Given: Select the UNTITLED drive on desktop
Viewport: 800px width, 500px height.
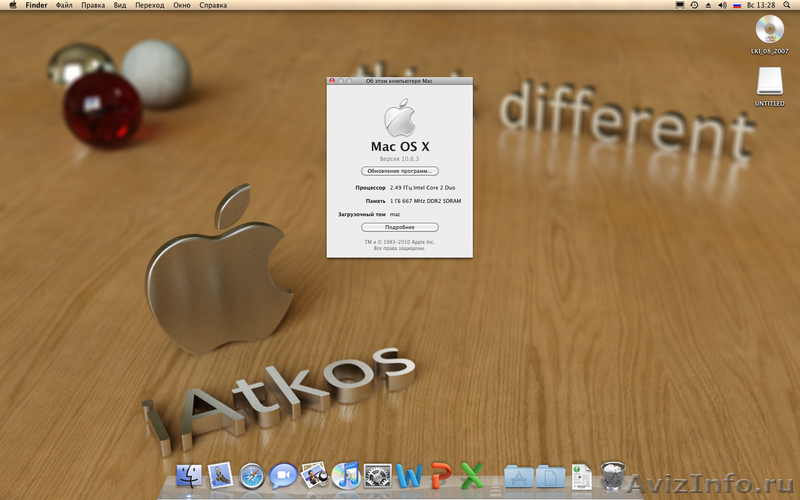Looking at the screenshot, I should [769, 87].
